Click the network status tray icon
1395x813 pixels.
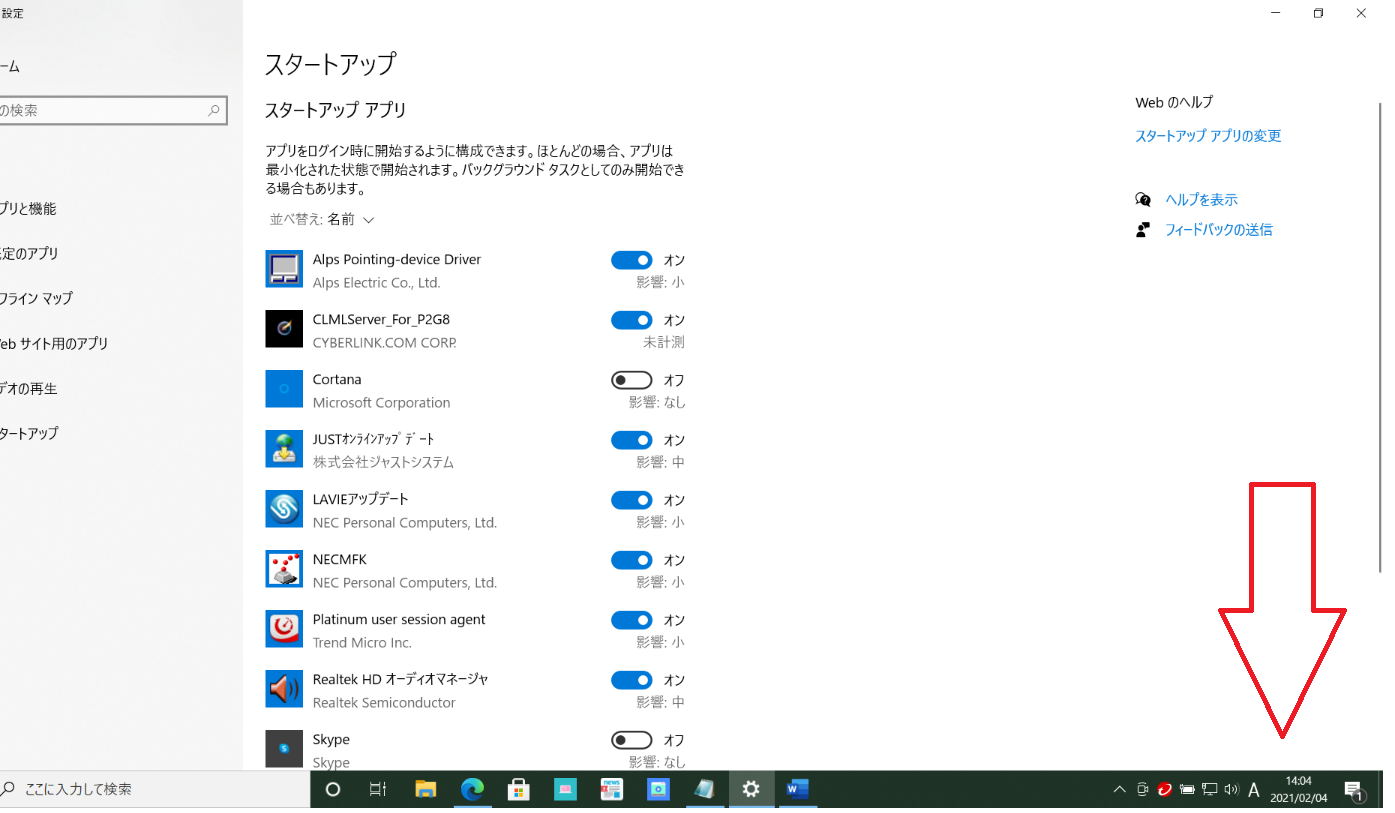(x=1209, y=790)
